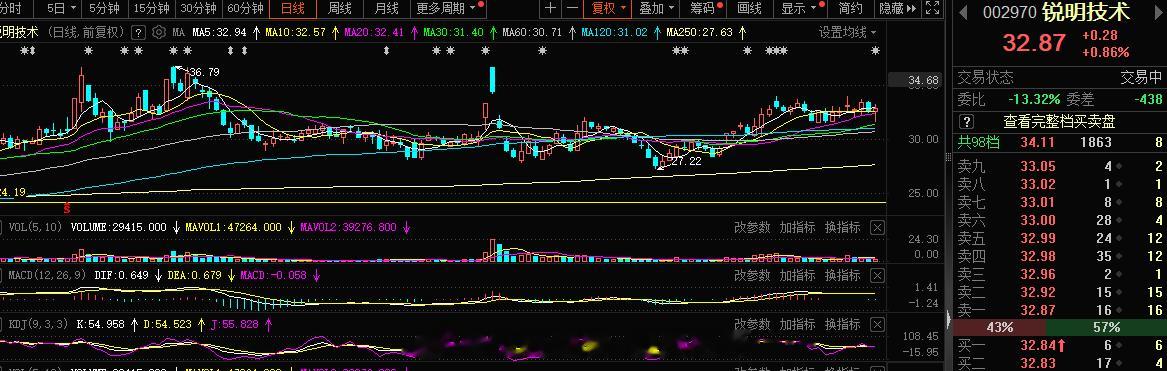This screenshot has height=371, width=1167.
Task: Click 改参数 in KDJ panel
Action: pyautogui.click(x=752, y=325)
